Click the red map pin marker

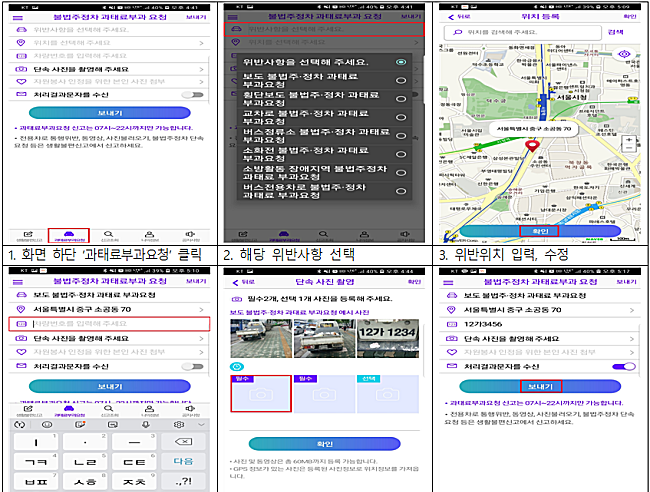(x=534, y=146)
